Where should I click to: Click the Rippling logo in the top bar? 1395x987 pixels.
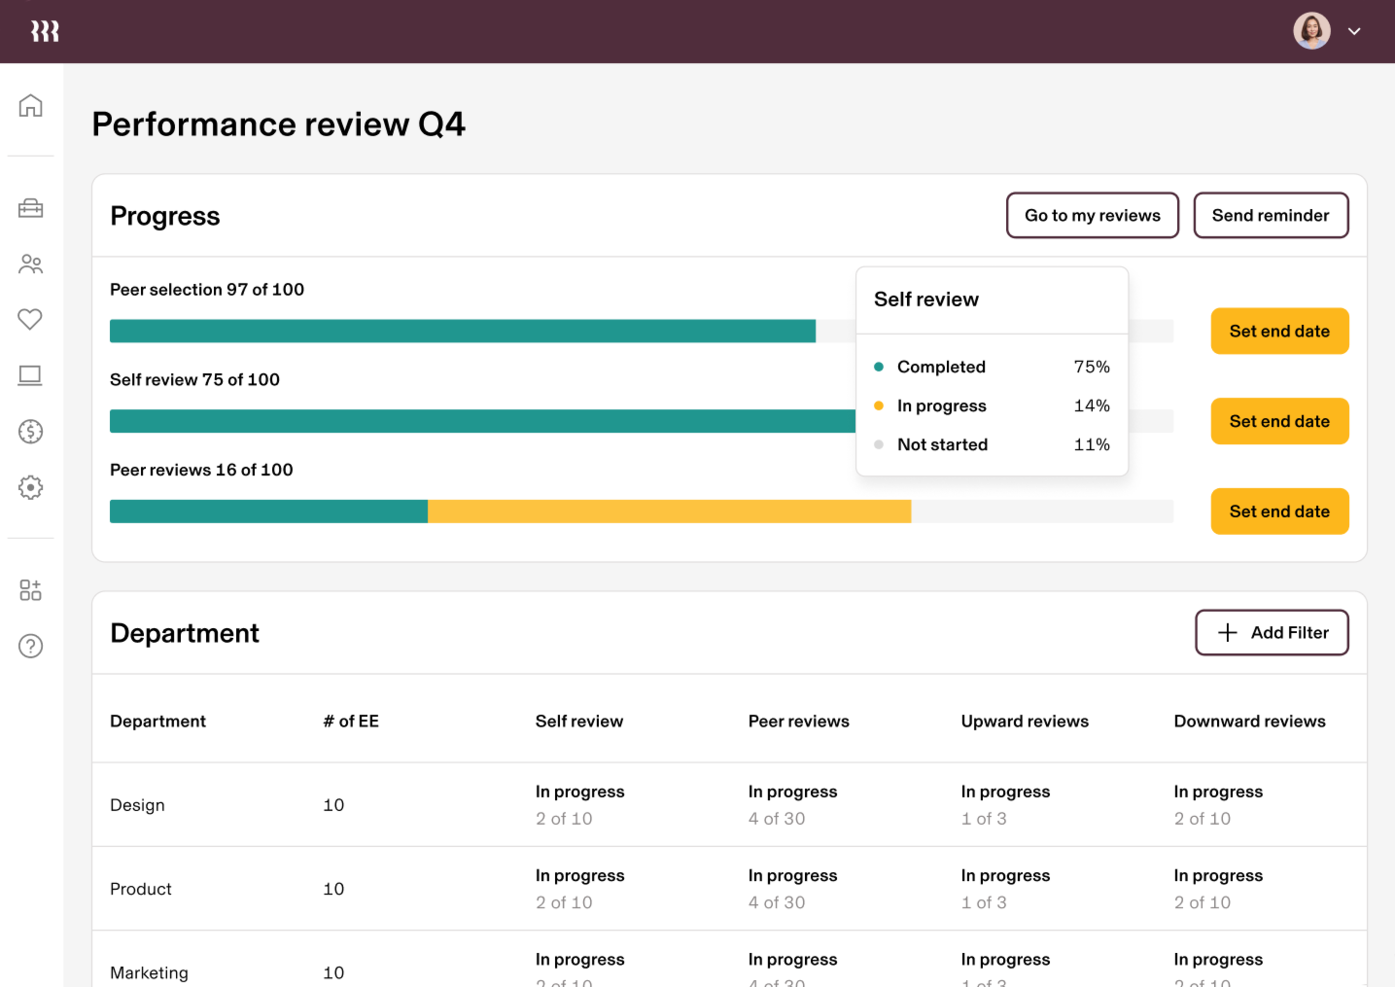point(44,31)
